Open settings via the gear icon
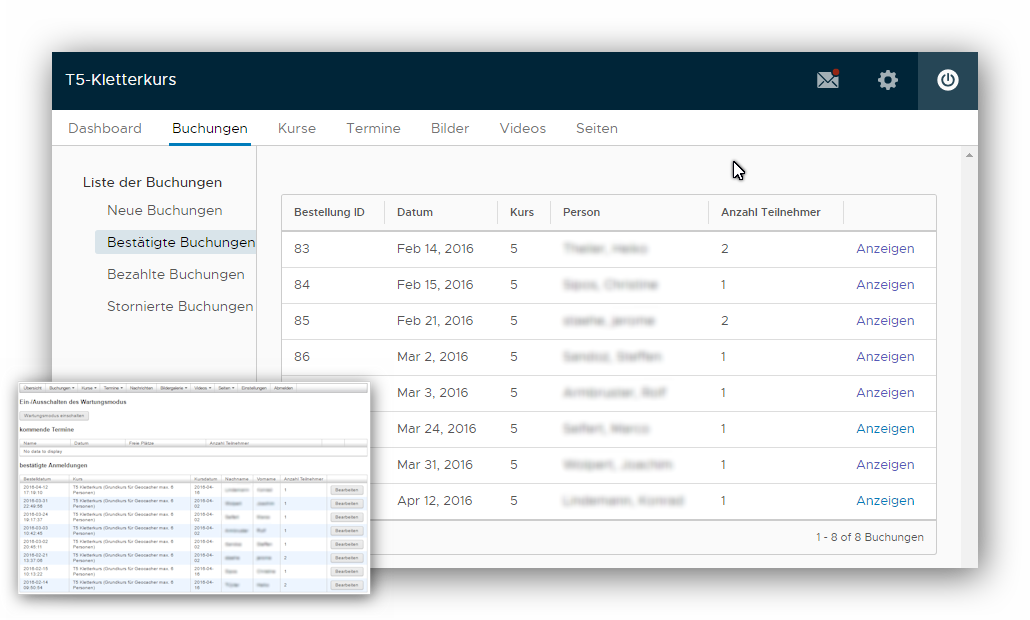The width and height of the screenshot is (1030, 620). (888, 80)
